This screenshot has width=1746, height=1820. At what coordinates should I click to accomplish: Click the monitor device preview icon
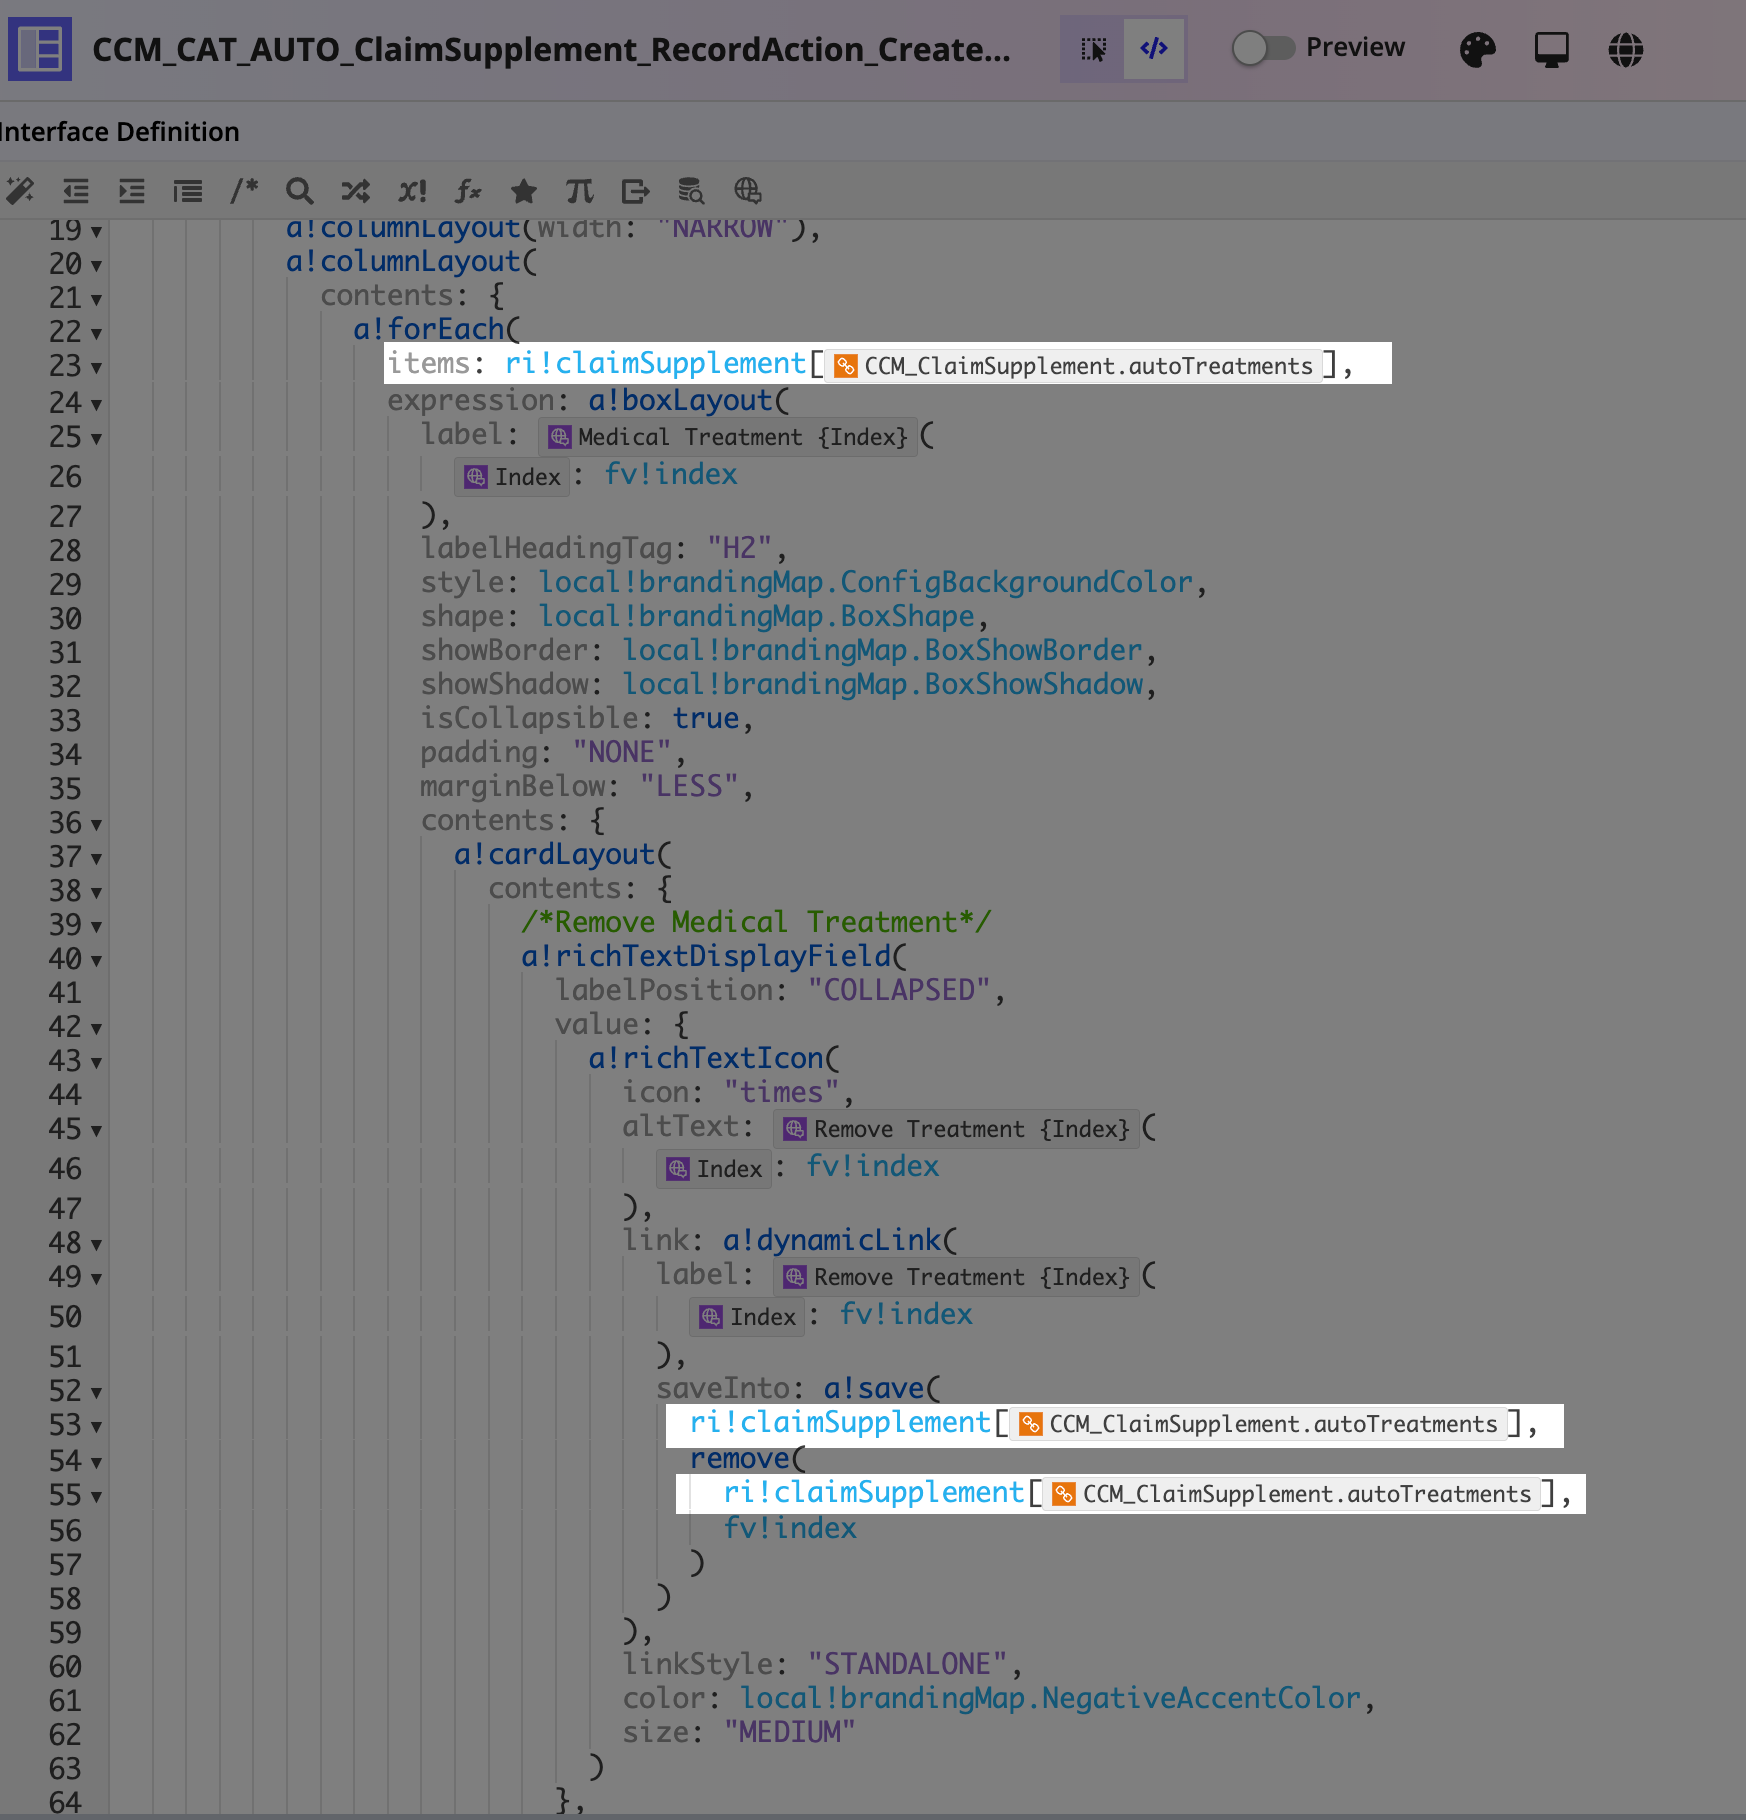[x=1552, y=49]
